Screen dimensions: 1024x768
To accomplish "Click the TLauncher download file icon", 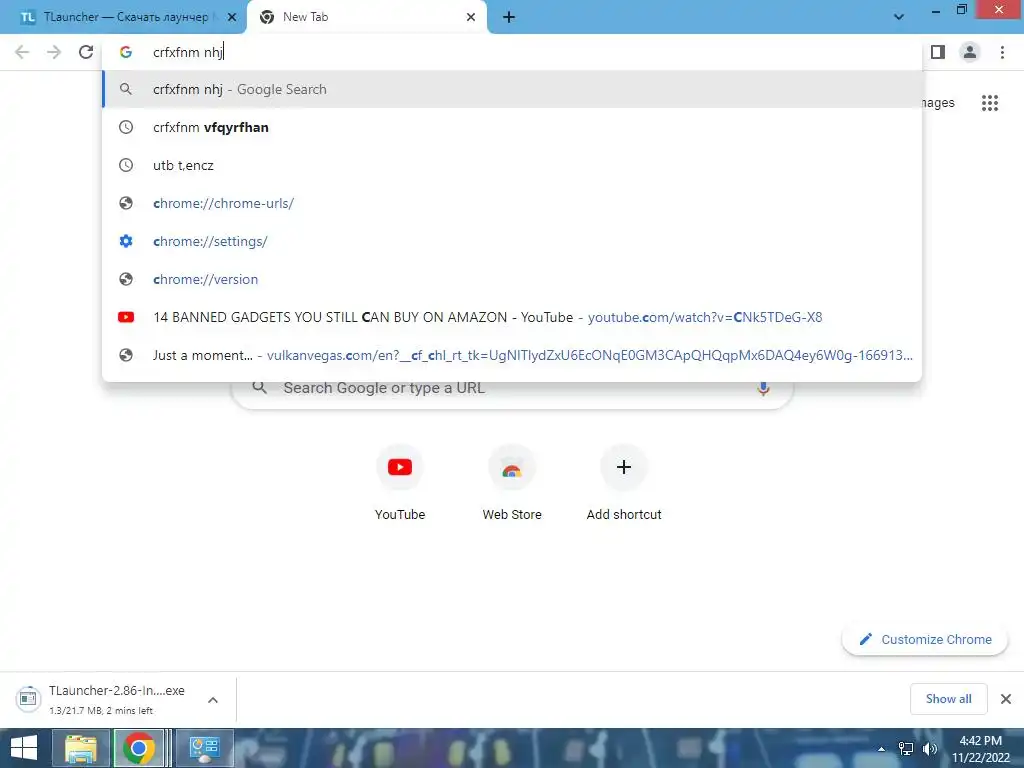I will (28, 699).
